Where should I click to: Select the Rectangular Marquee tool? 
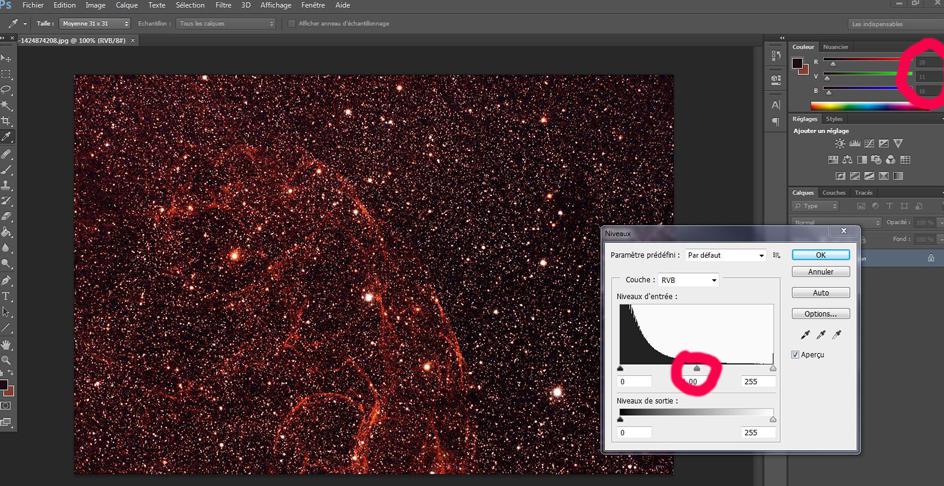(7, 75)
